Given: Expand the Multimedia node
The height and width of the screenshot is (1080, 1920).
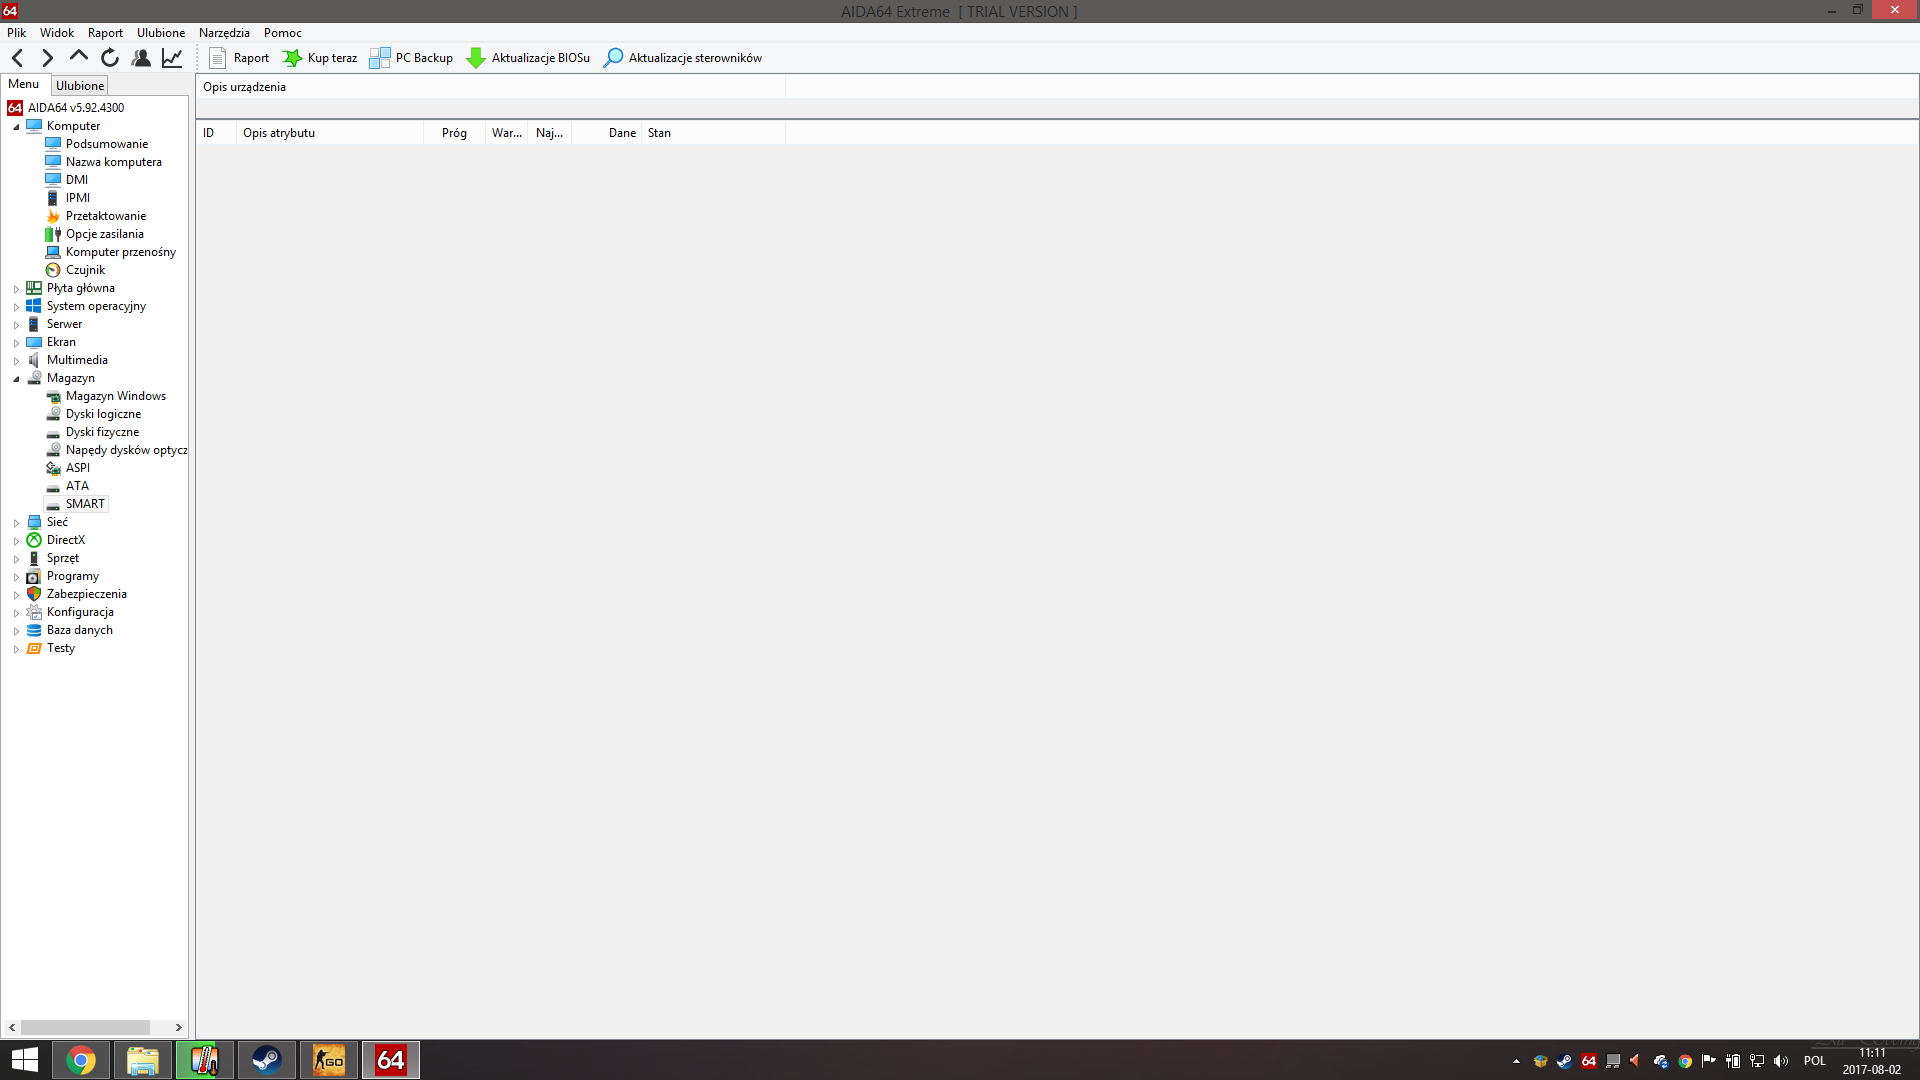Looking at the screenshot, I should (x=16, y=361).
